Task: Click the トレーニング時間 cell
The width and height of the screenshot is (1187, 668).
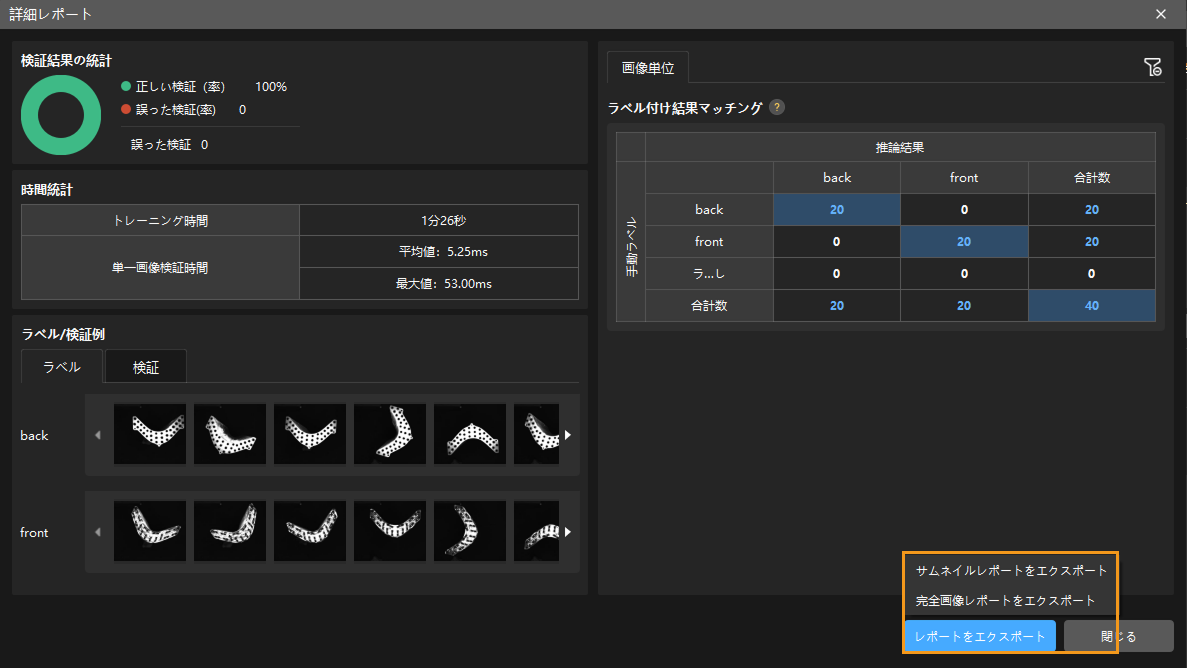Action: (x=160, y=220)
